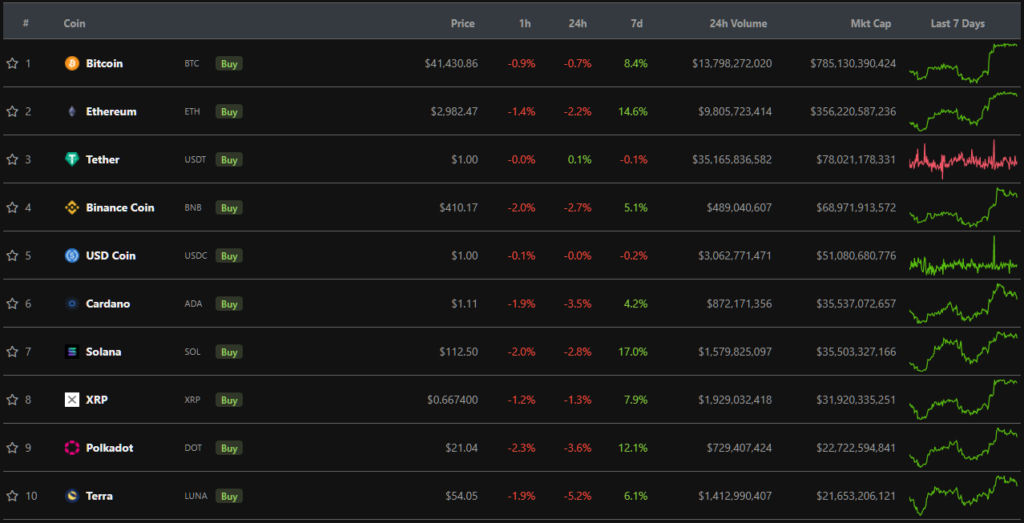Click the USD Coin blue logo icon
Viewport: 1024px width, 523px height.
point(71,255)
